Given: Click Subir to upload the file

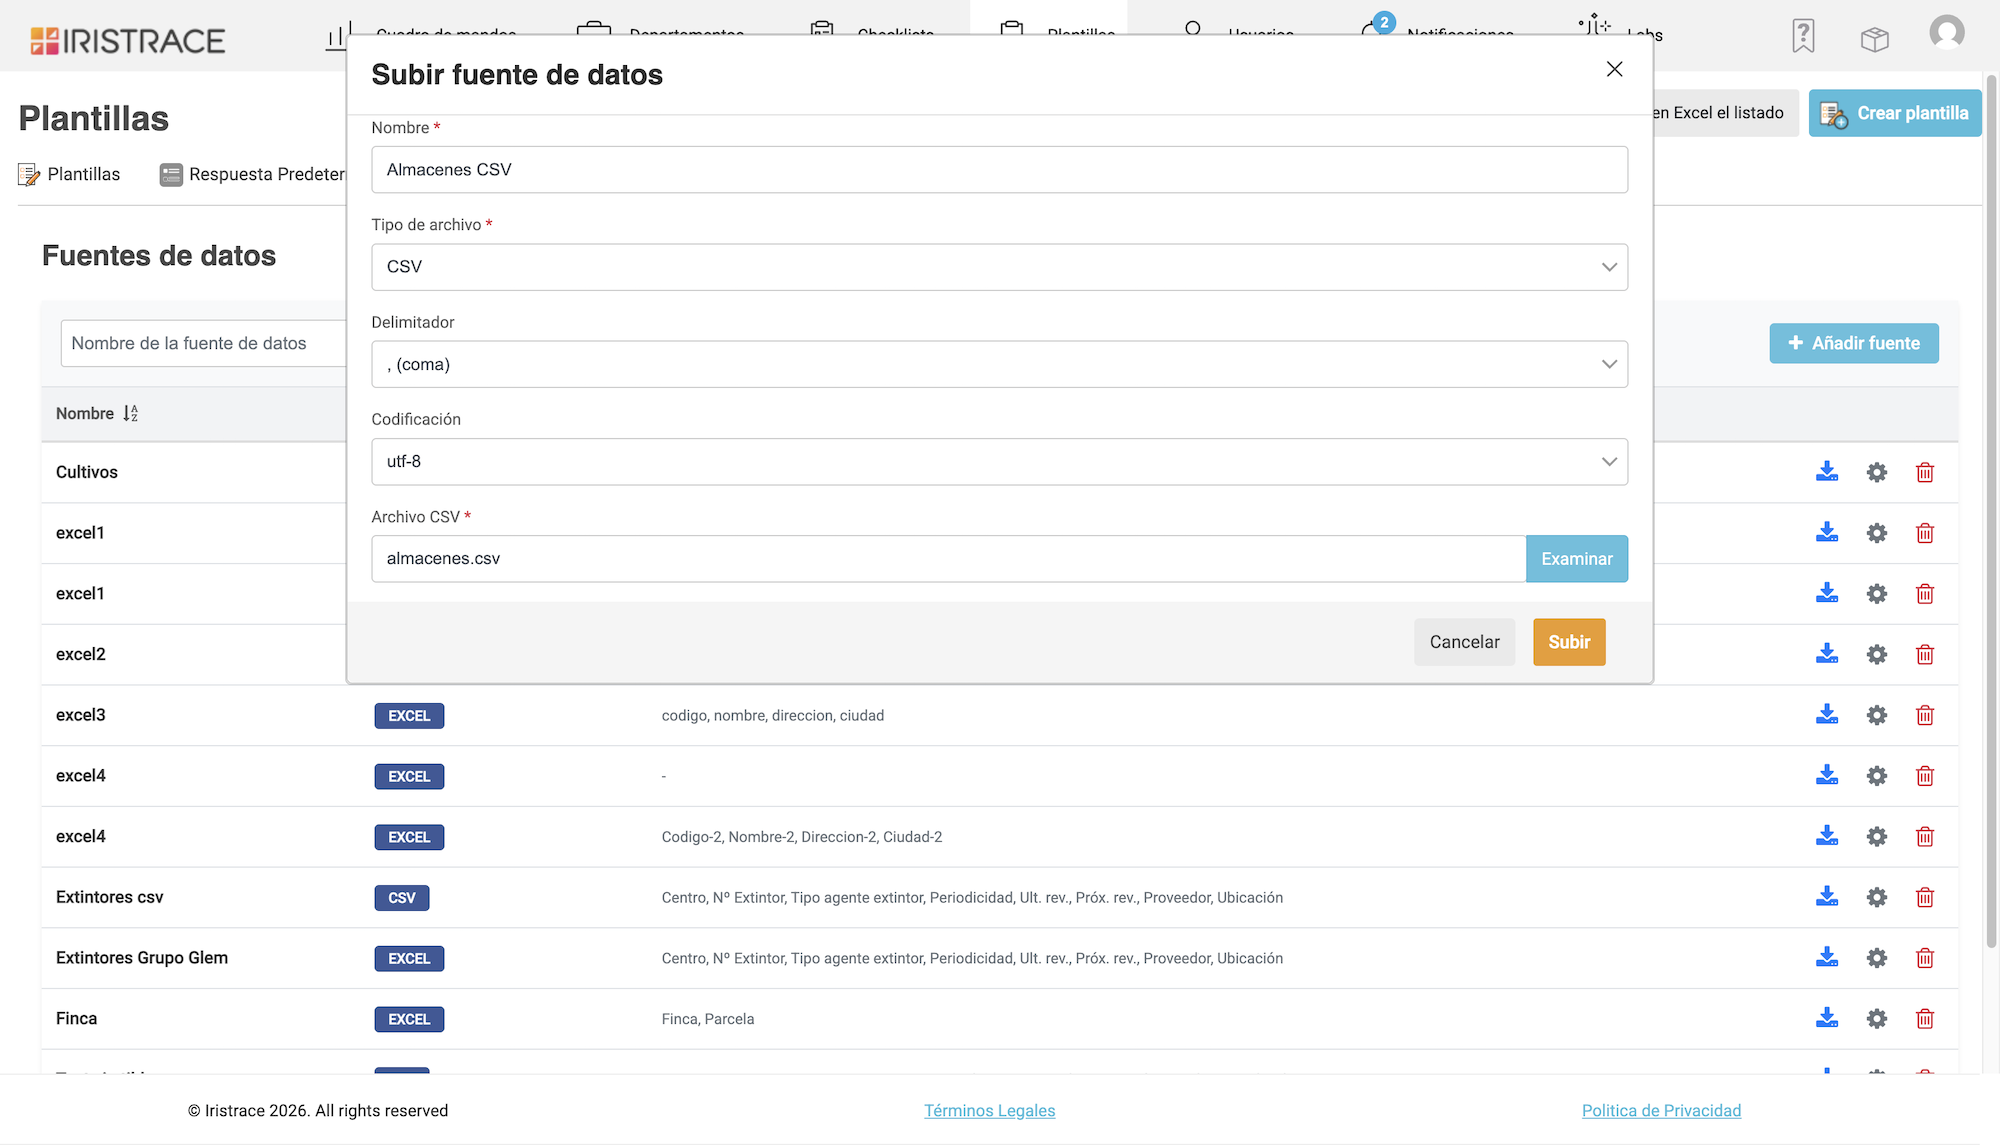Looking at the screenshot, I should click(x=1569, y=642).
